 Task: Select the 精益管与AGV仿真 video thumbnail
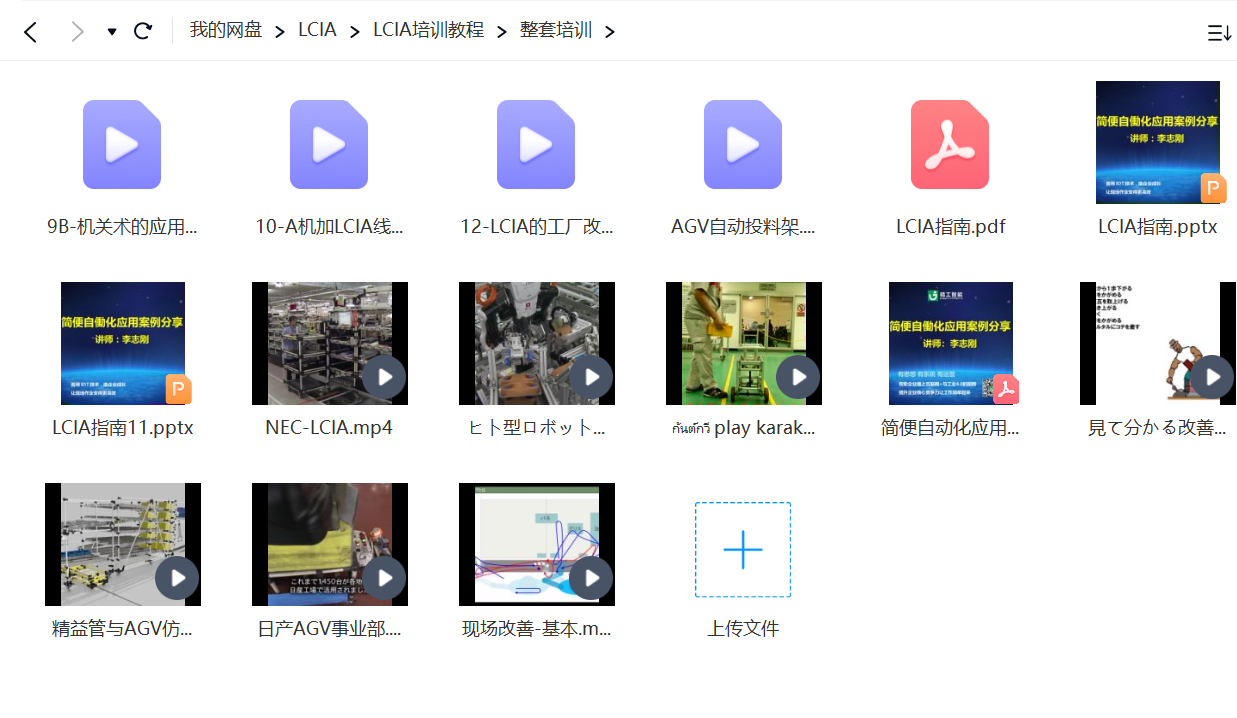coord(122,545)
